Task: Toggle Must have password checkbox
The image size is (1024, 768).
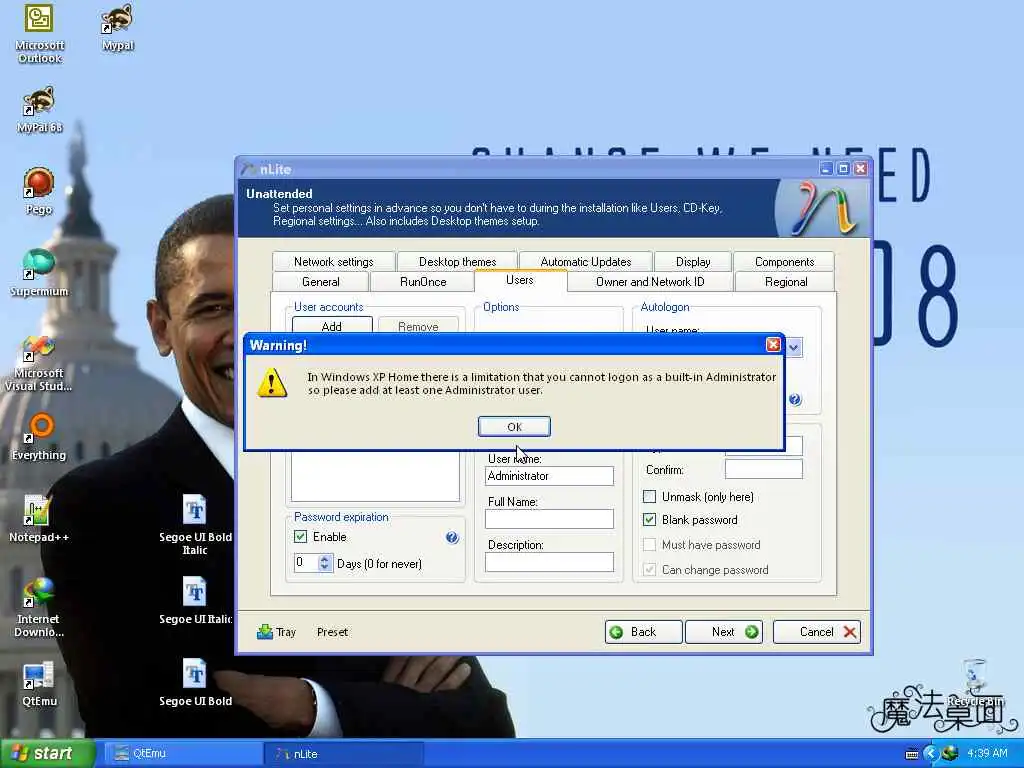Action: pos(650,545)
